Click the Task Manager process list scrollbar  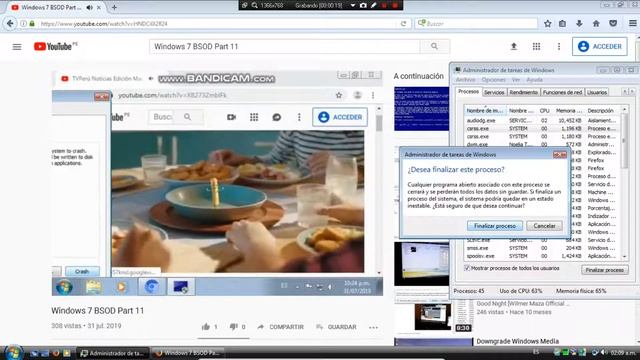click(624, 183)
